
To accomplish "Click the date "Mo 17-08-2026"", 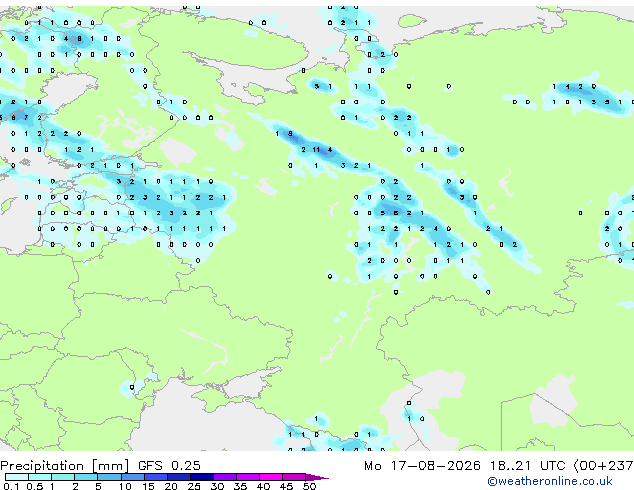I will click(423, 466).
